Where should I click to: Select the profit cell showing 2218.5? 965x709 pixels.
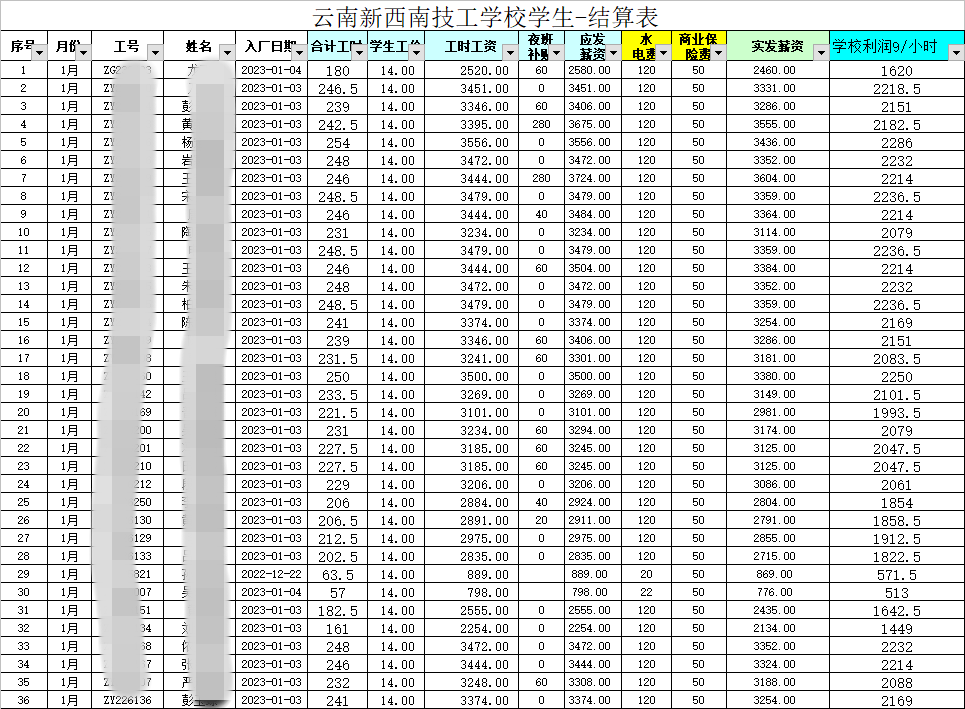(x=897, y=89)
